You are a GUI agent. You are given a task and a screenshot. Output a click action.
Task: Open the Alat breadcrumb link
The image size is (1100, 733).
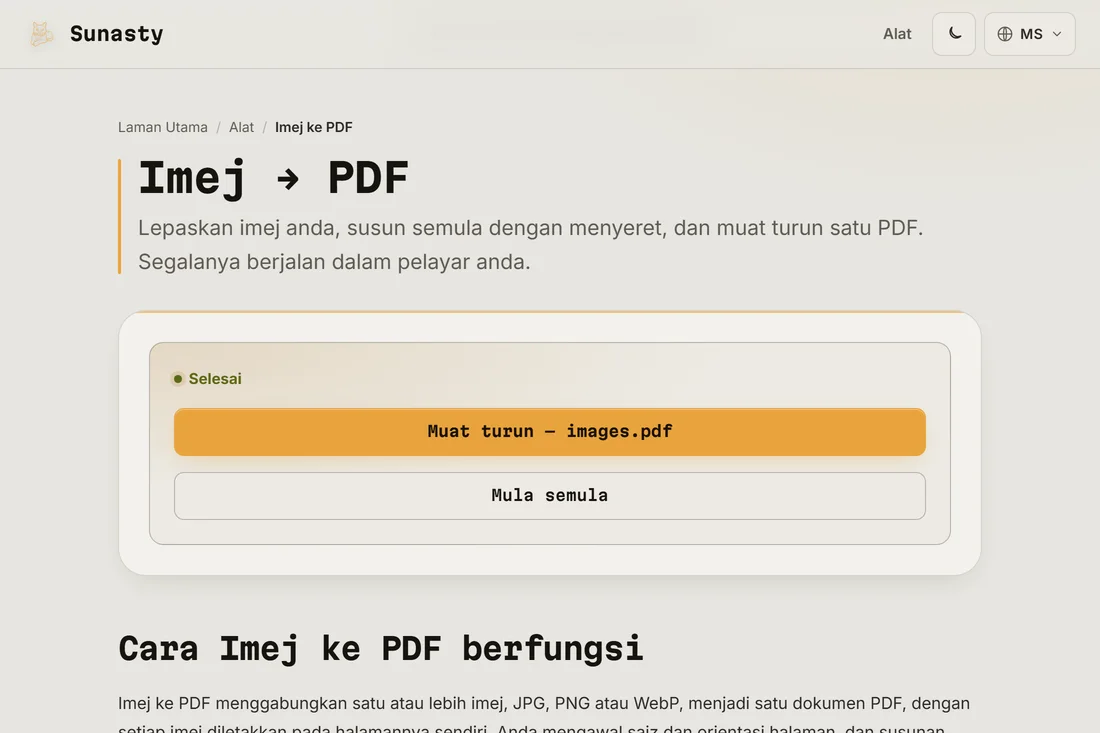tap(241, 127)
